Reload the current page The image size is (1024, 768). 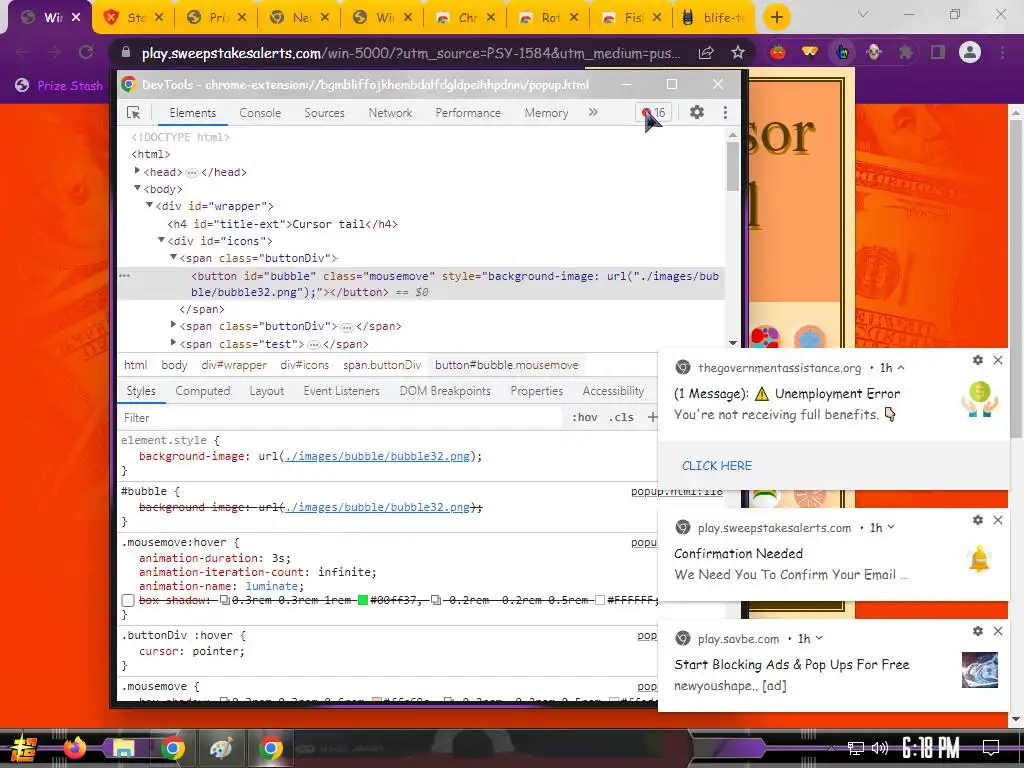click(x=86, y=52)
